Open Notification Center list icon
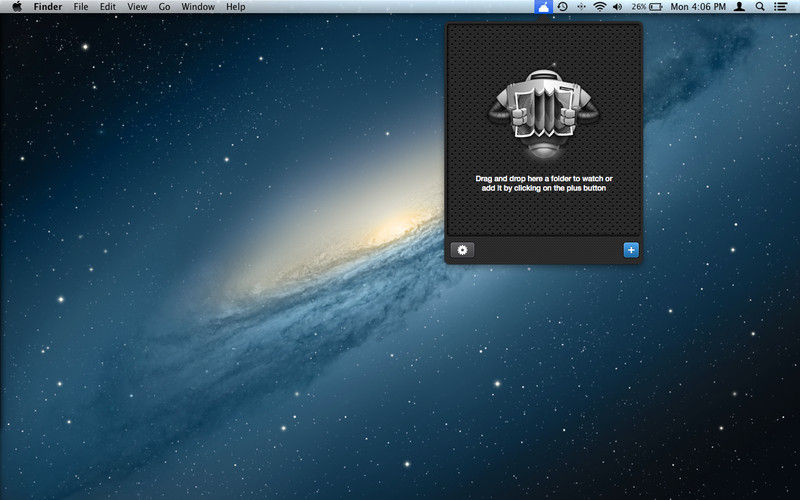Image resolution: width=800 pixels, height=500 pixels. tap(780, 7)
